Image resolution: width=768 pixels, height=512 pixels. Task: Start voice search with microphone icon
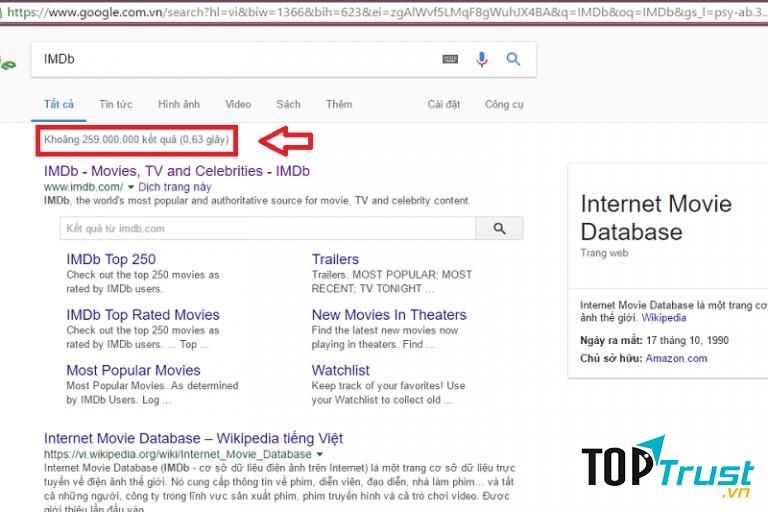coord(481,59)
